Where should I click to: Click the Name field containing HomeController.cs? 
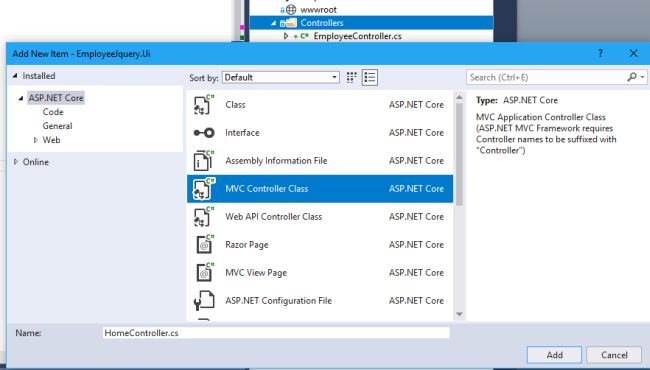click(276, 333)
